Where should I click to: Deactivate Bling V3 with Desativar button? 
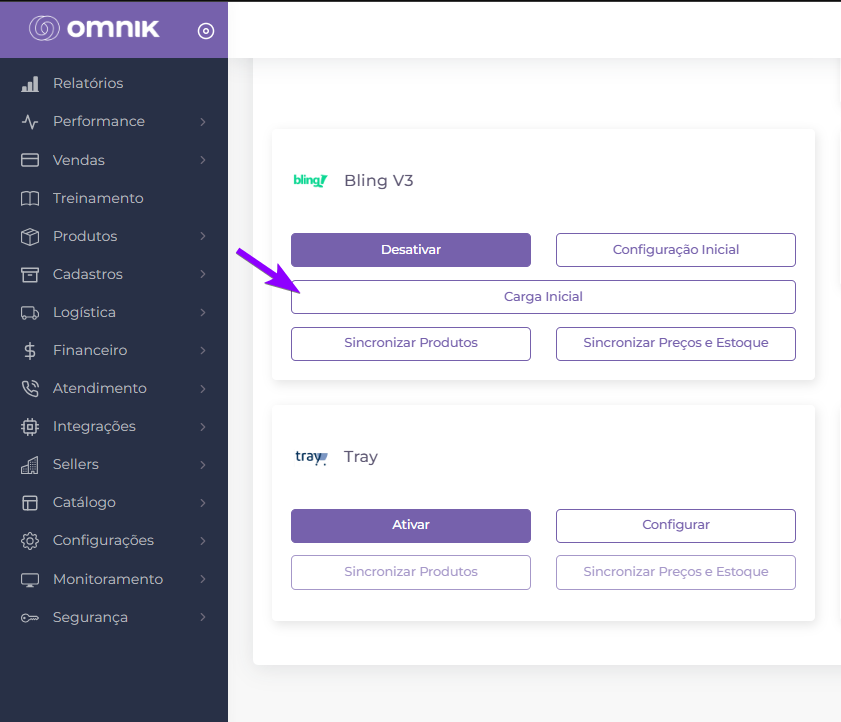(x=411, y=250)
